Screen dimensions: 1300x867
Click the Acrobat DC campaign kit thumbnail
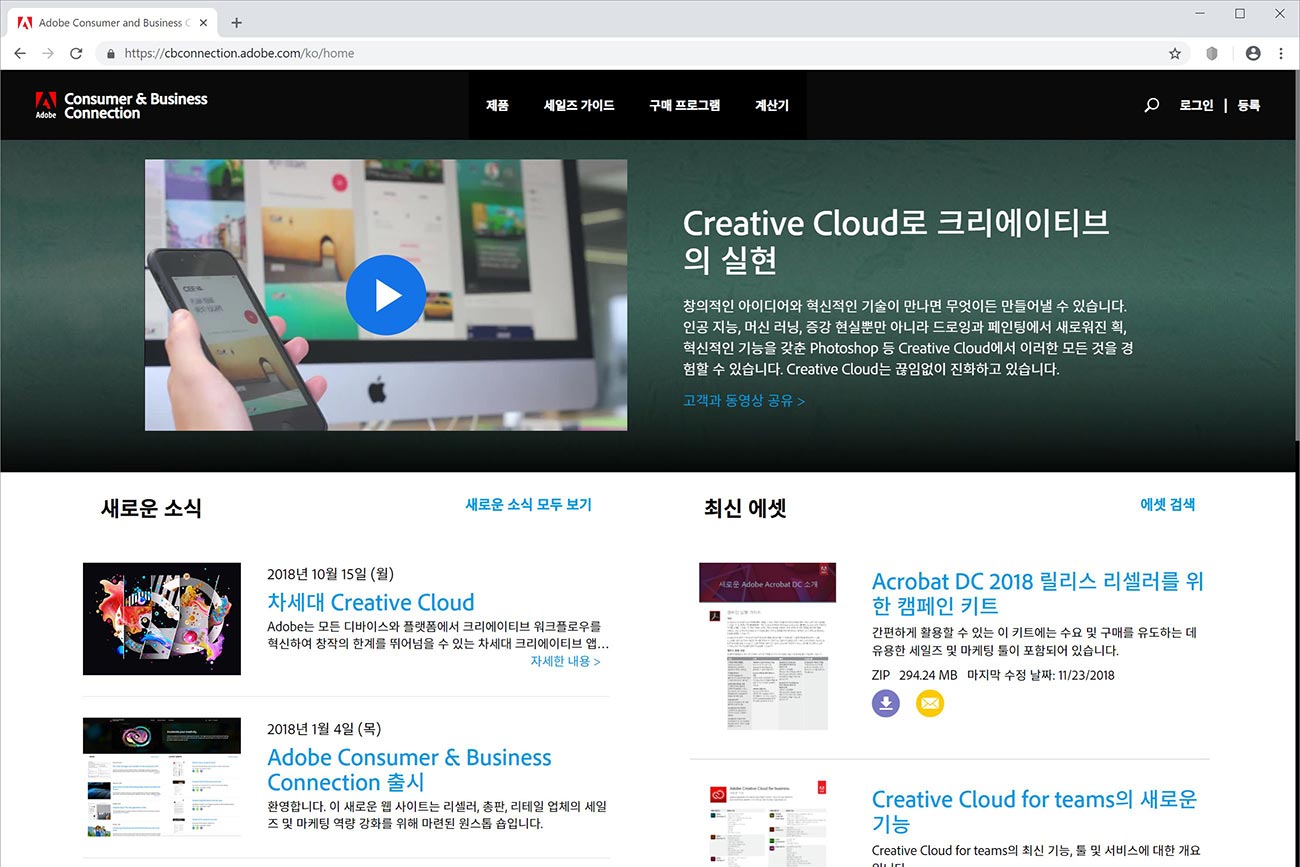click(768, 646)
